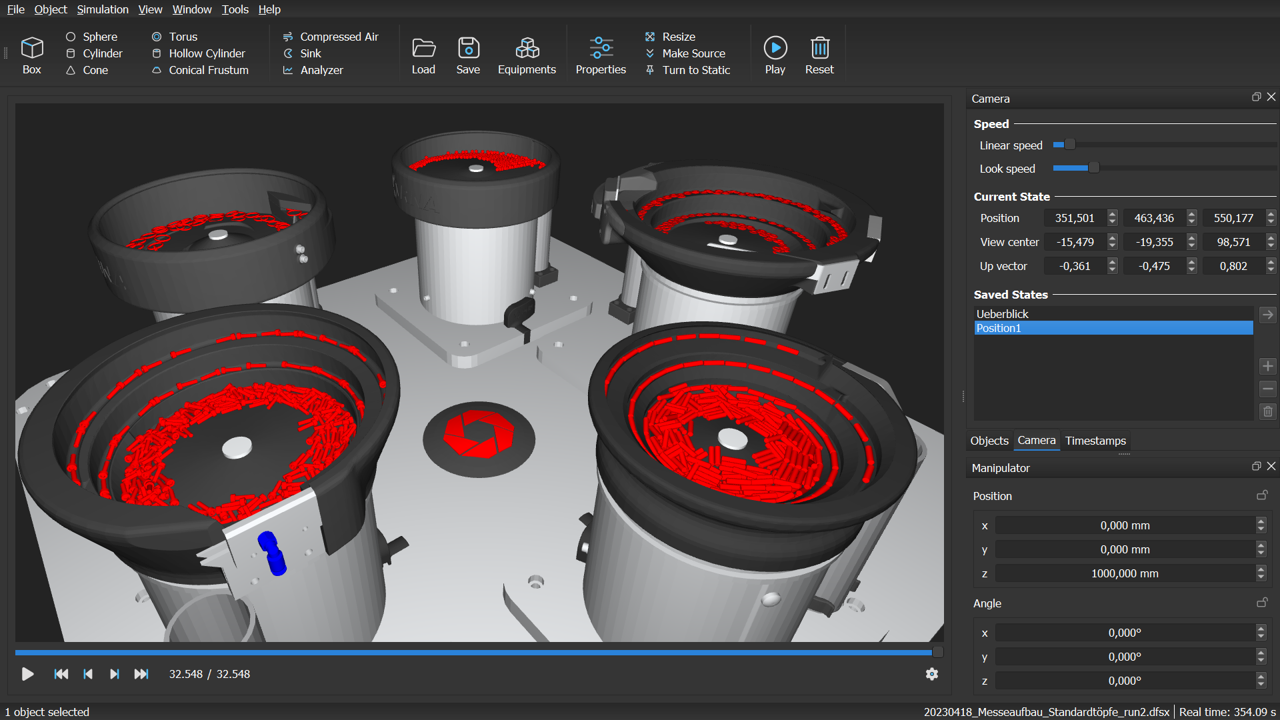The width and height of the screenshot is (1280, 720).
Task: Step back one frame
Action: (88, 674)
